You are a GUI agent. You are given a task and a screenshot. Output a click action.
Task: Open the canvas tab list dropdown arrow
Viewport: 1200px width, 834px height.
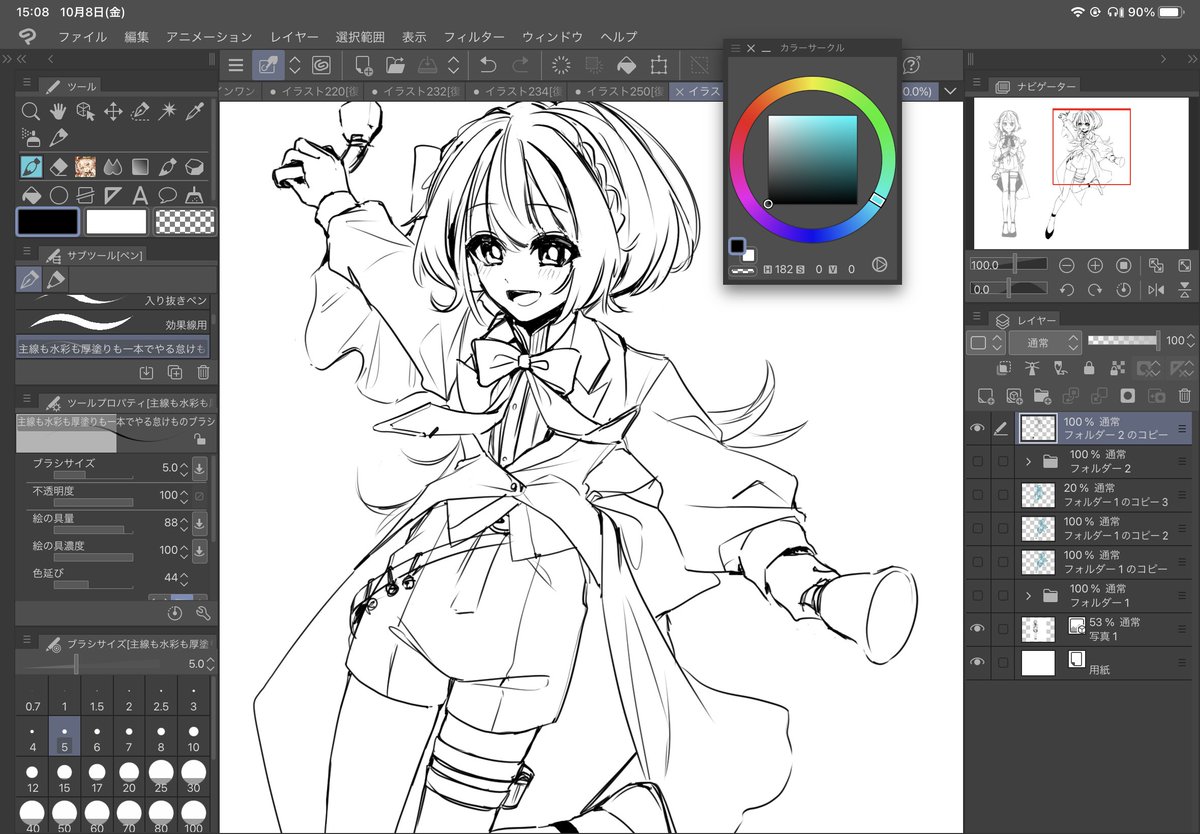950,91
